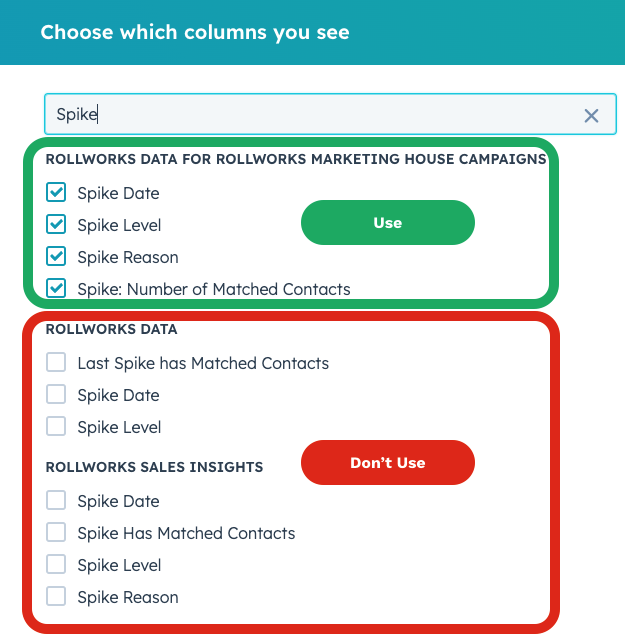
Task: Click the 'Spike: Number of Matched Contacts' label text
Action: tap(214, 289)
